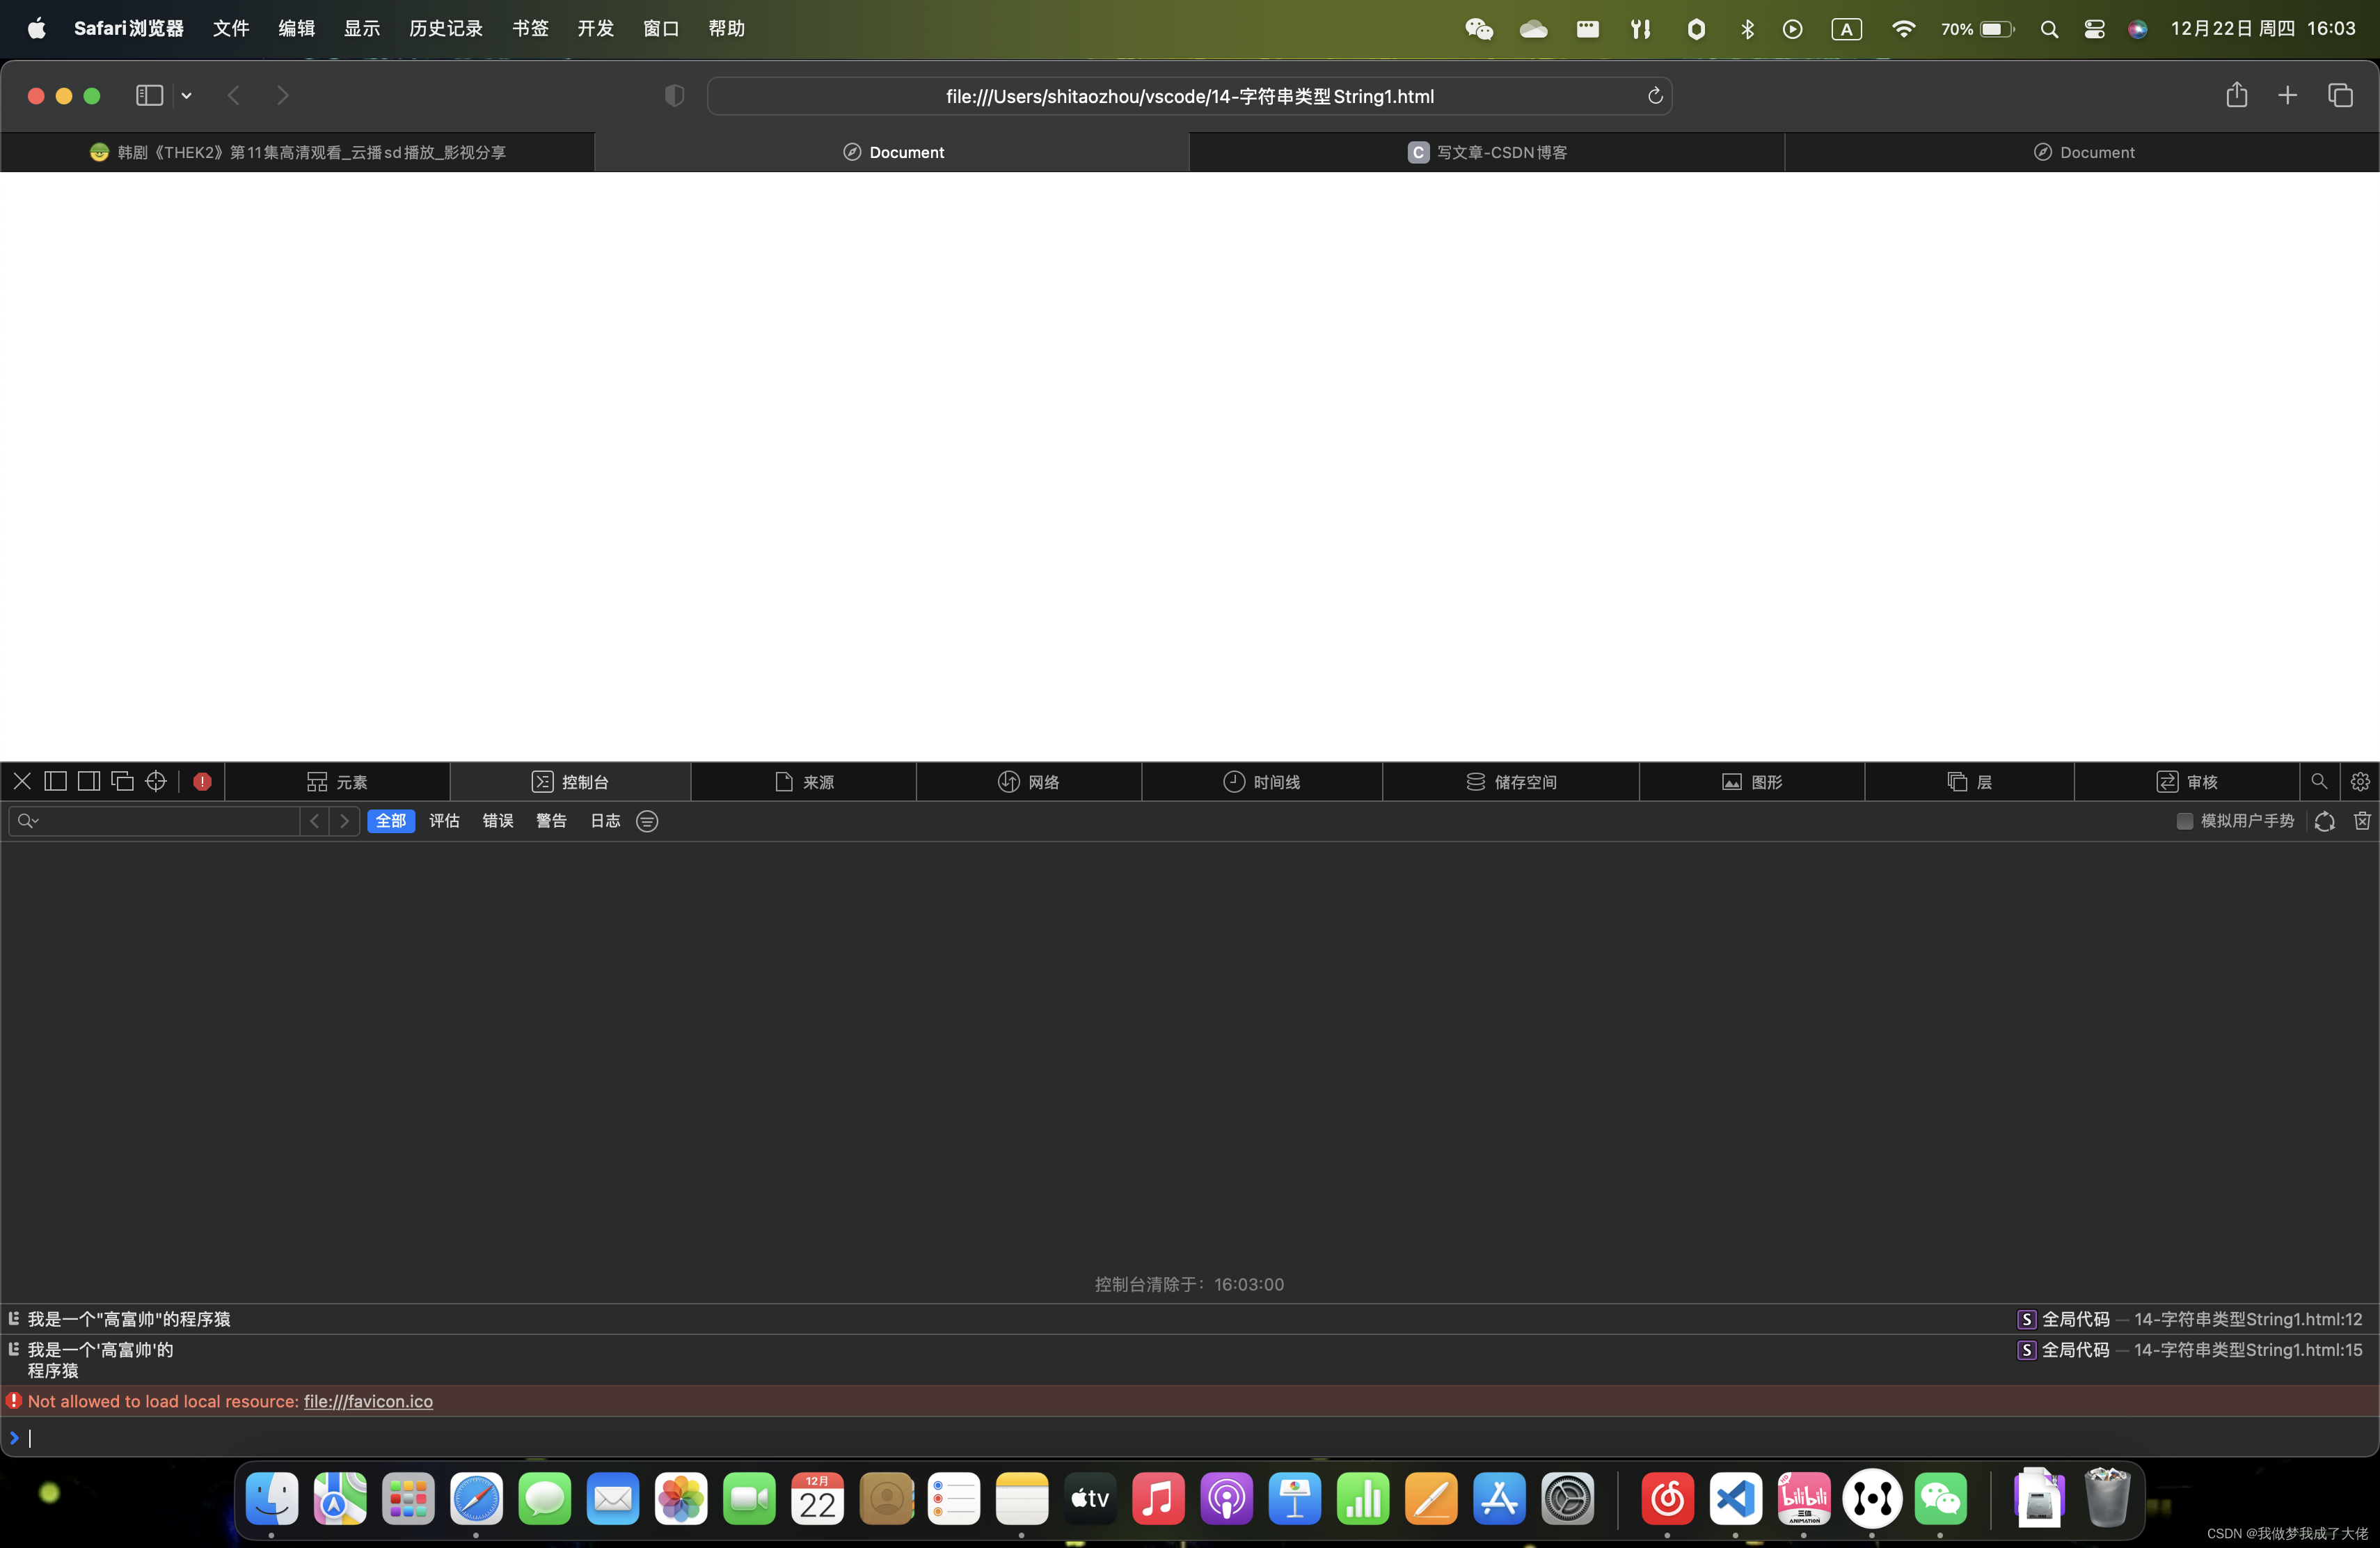Open a new tab with plus button
Image resolution: width=2380 pixels, height=1548 pixels.
pos(2288,95)
